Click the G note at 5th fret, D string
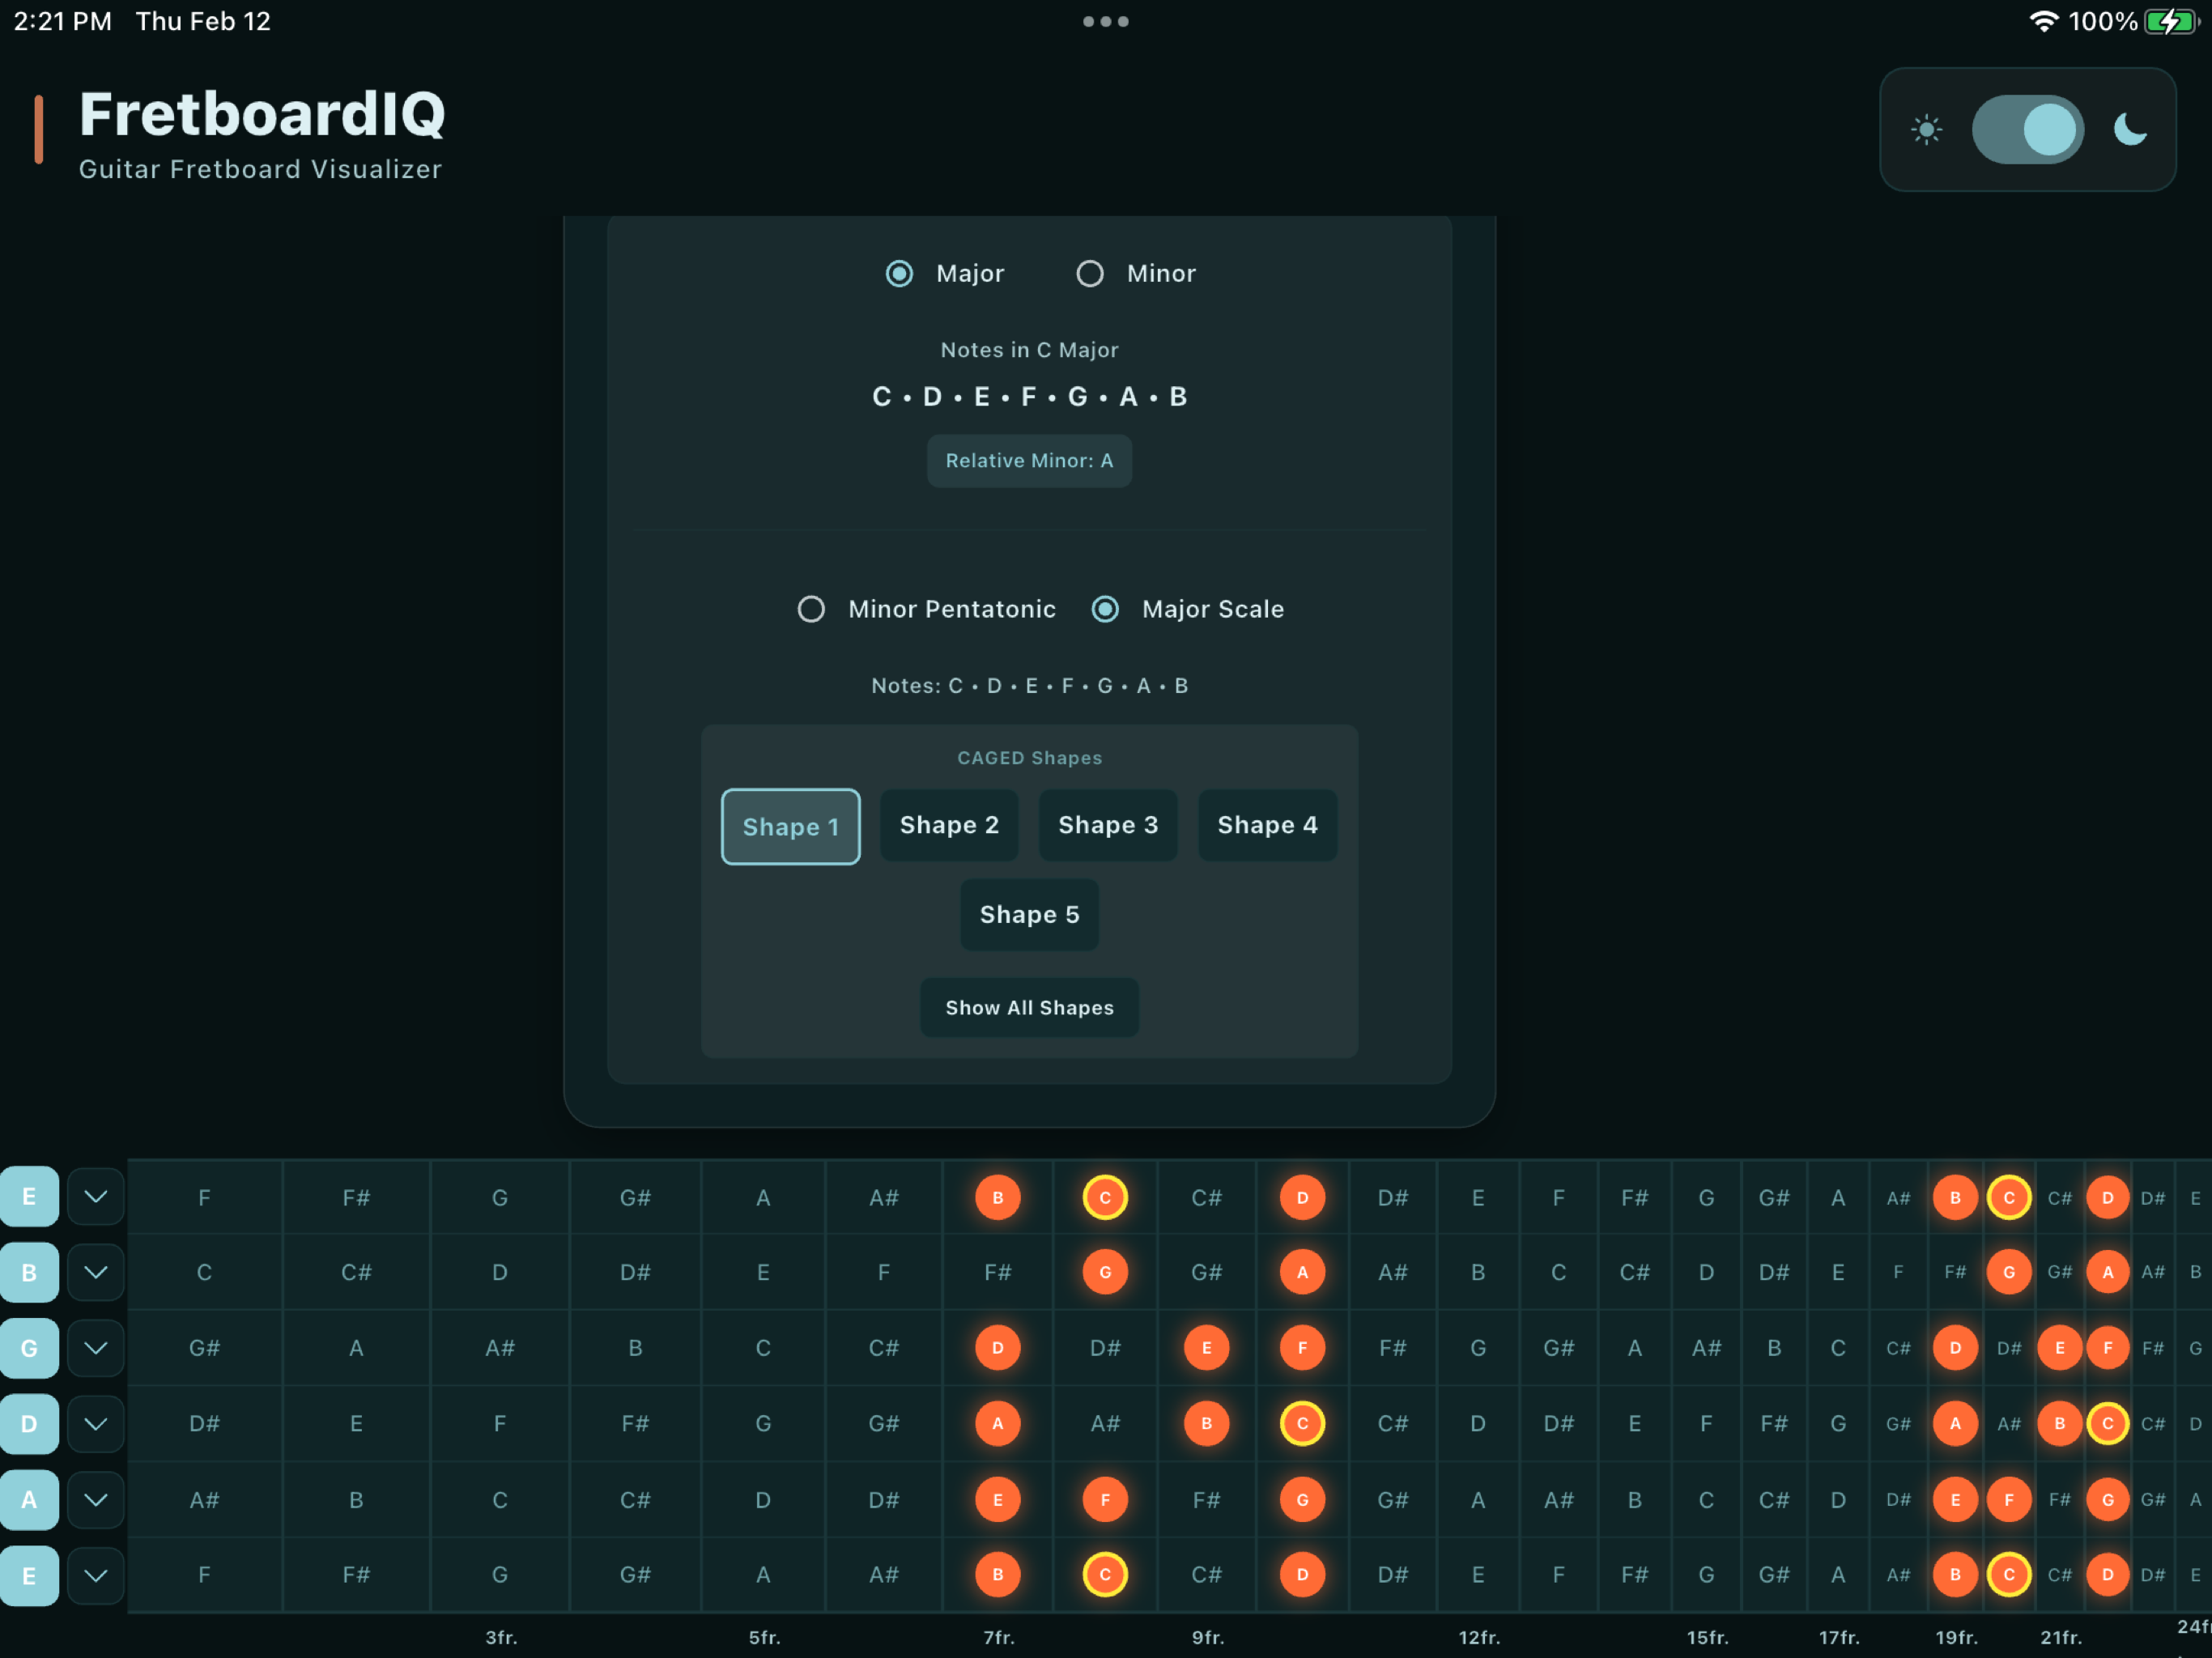This screenshot has height=1658, width=2212. pyautogui.click(x=763, y=1424)
